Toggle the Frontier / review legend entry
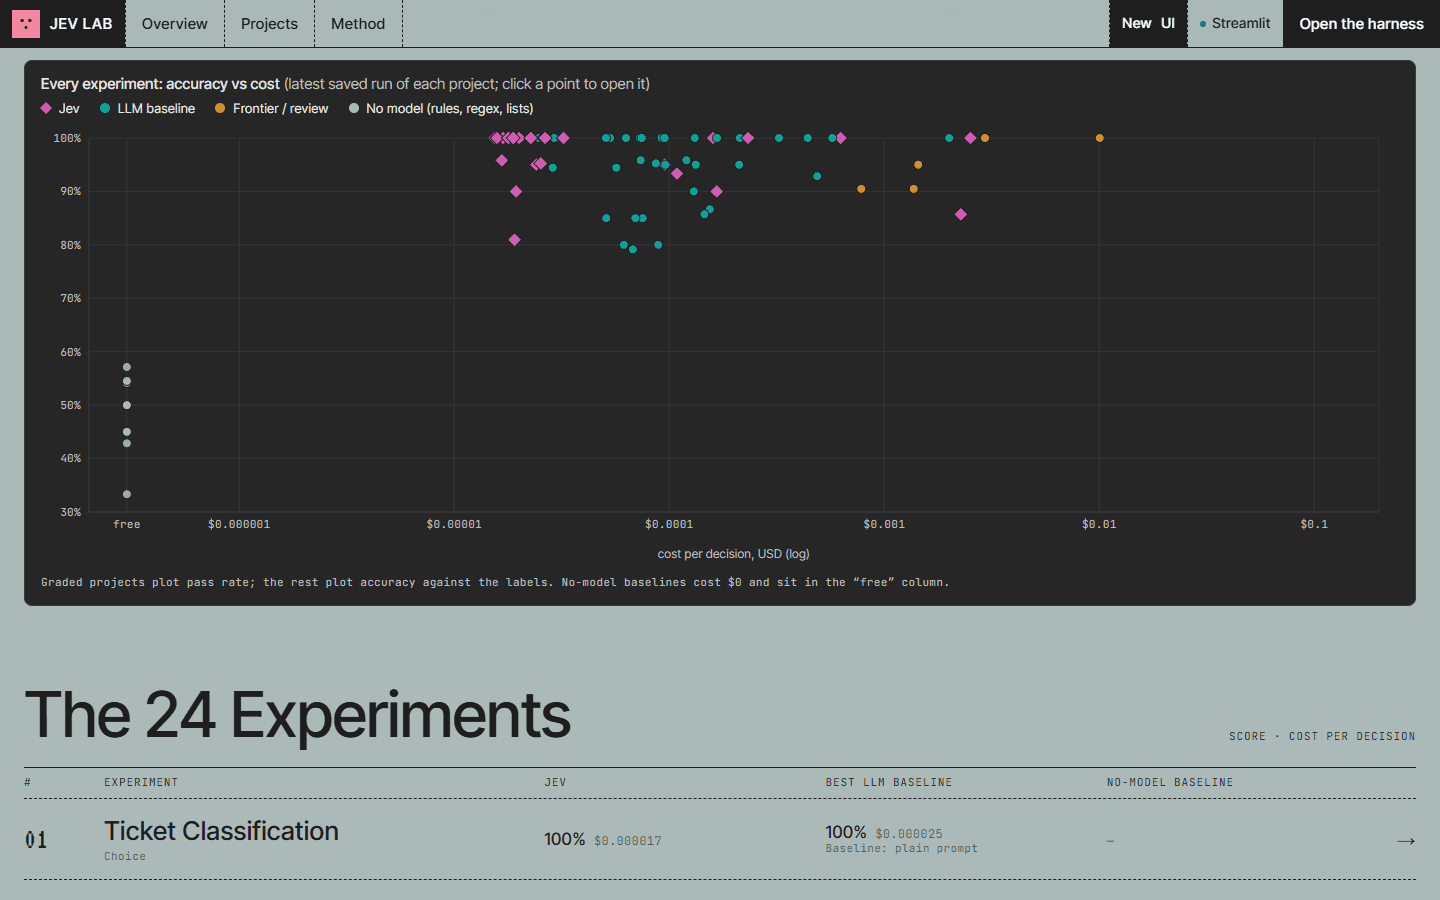Viewport: 1440px width, 900px height. point(271,108)
